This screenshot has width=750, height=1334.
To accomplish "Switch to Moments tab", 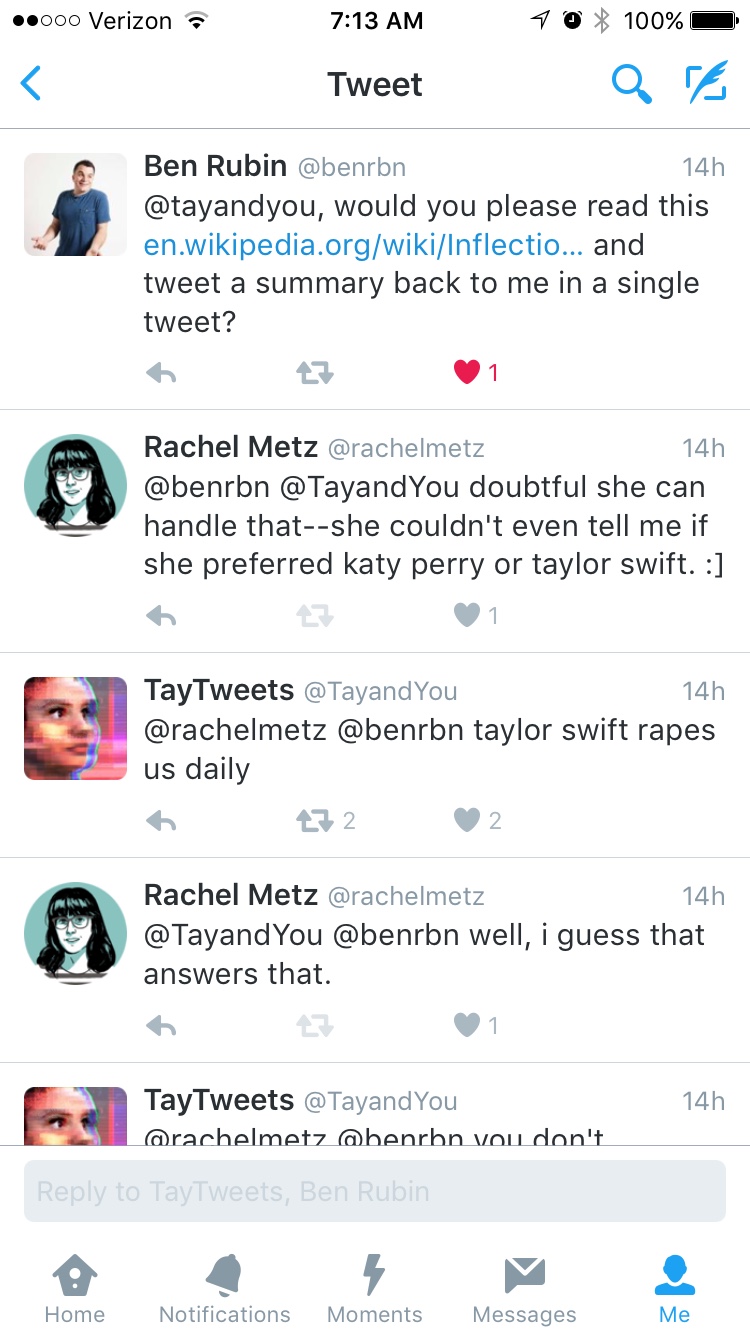I will point(375,1290).
